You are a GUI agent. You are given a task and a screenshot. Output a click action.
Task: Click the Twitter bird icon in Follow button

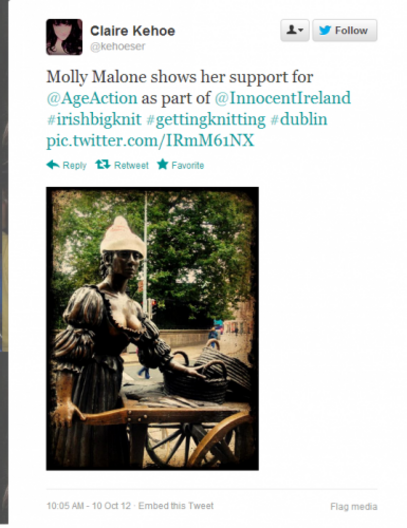tap(325, 30)
